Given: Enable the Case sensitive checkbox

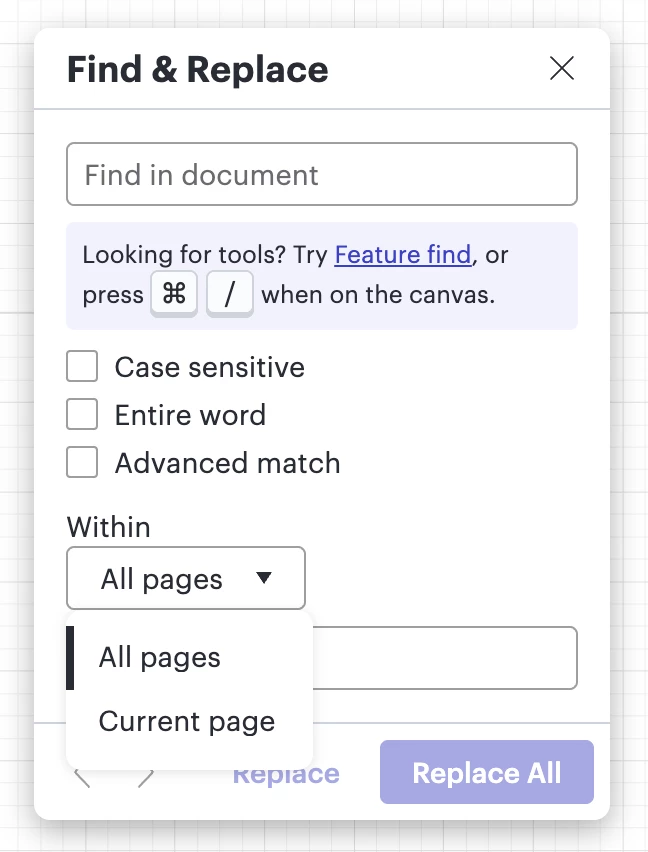Looking at the screenshot, I should [82, 367].
